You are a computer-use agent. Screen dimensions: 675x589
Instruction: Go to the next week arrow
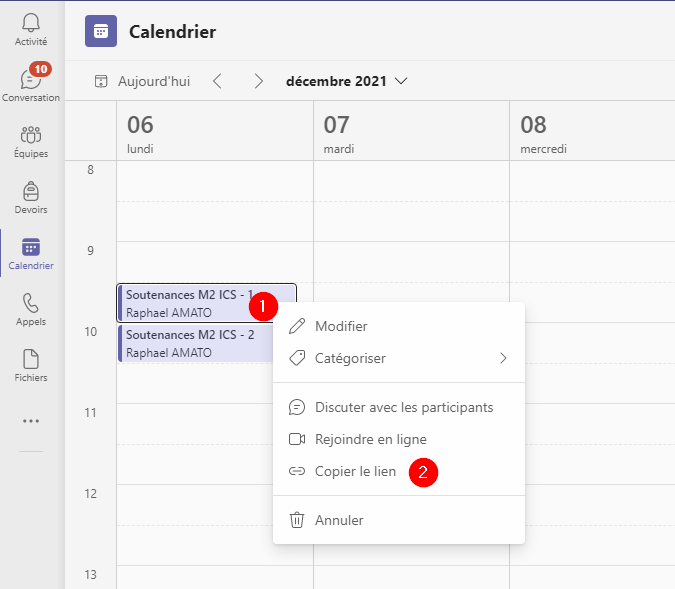point(258,81)
